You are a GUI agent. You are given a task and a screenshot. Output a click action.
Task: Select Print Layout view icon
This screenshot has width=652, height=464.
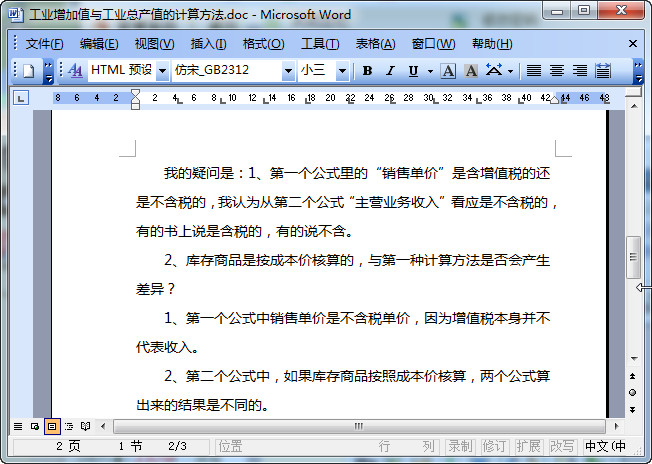click(52, 427)
